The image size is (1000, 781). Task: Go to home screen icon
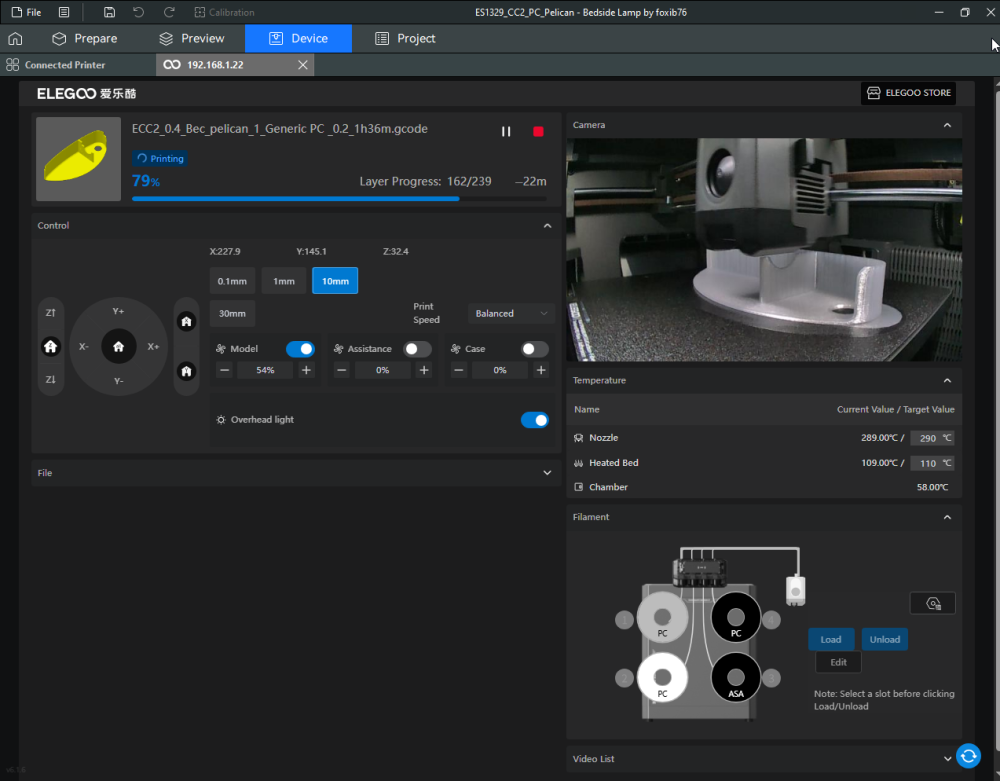[x=15, y=39]
